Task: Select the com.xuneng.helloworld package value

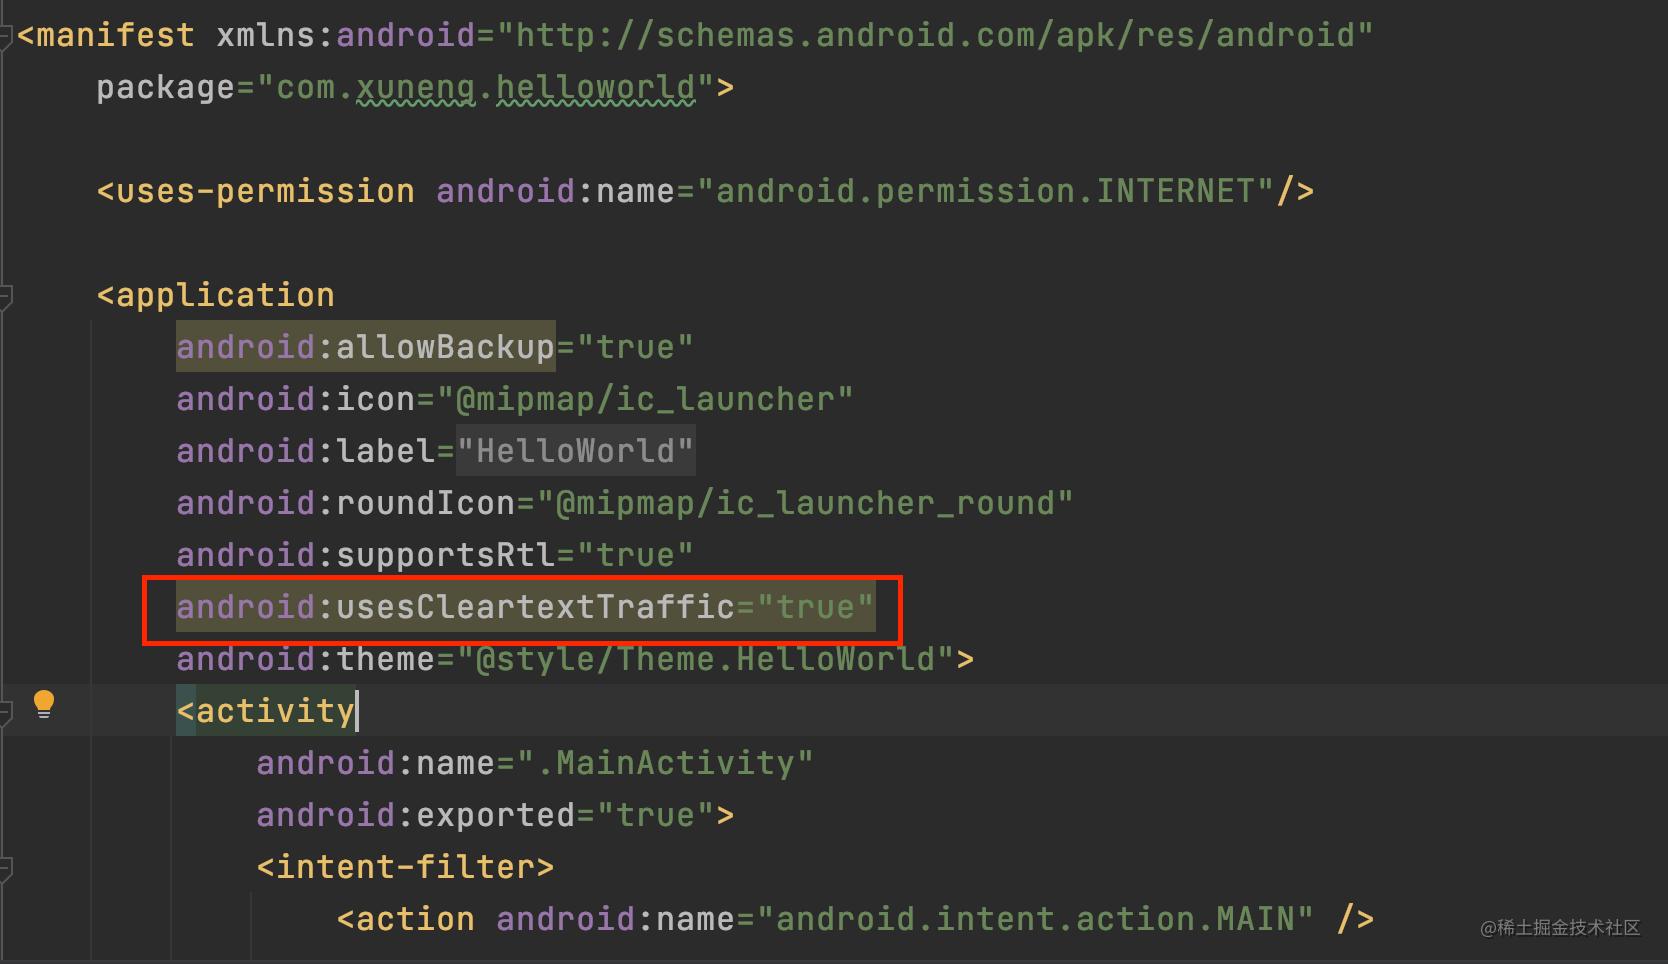Action: click(x=485, y=87)
